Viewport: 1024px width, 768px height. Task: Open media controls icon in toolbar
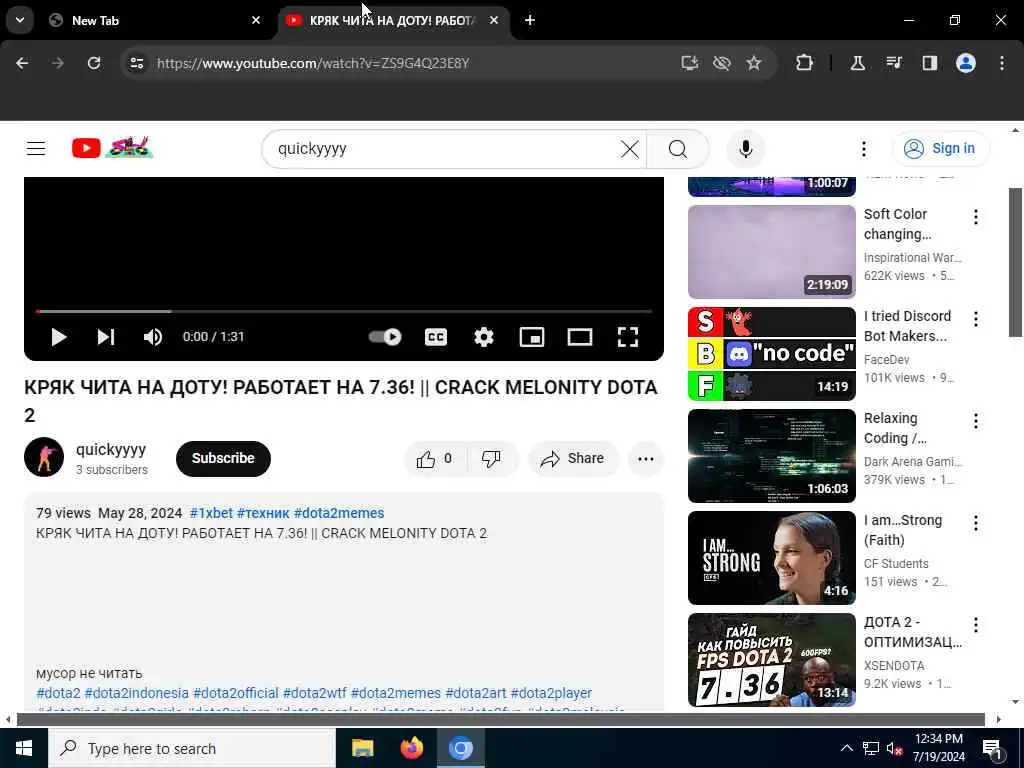coord(893,63)
